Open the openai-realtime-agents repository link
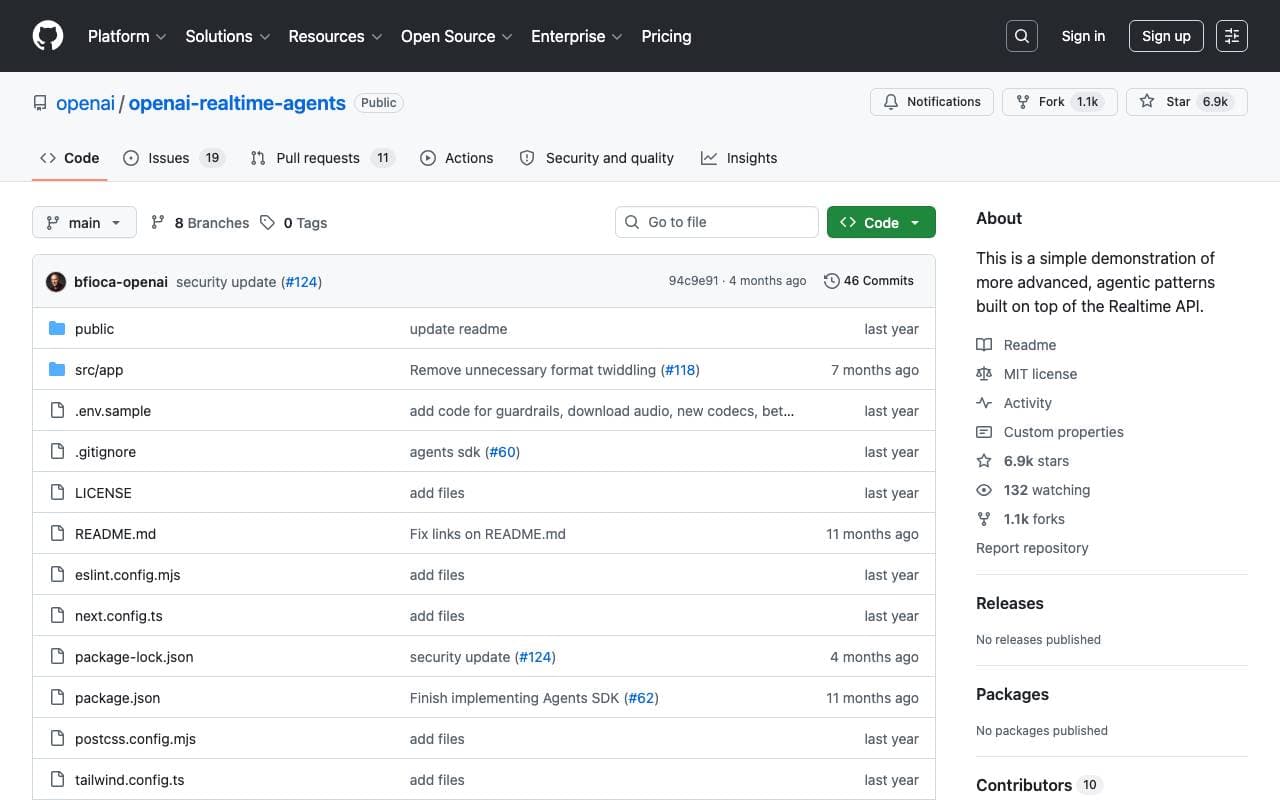The image size is (1280, 800). click(x=237, y=103)
